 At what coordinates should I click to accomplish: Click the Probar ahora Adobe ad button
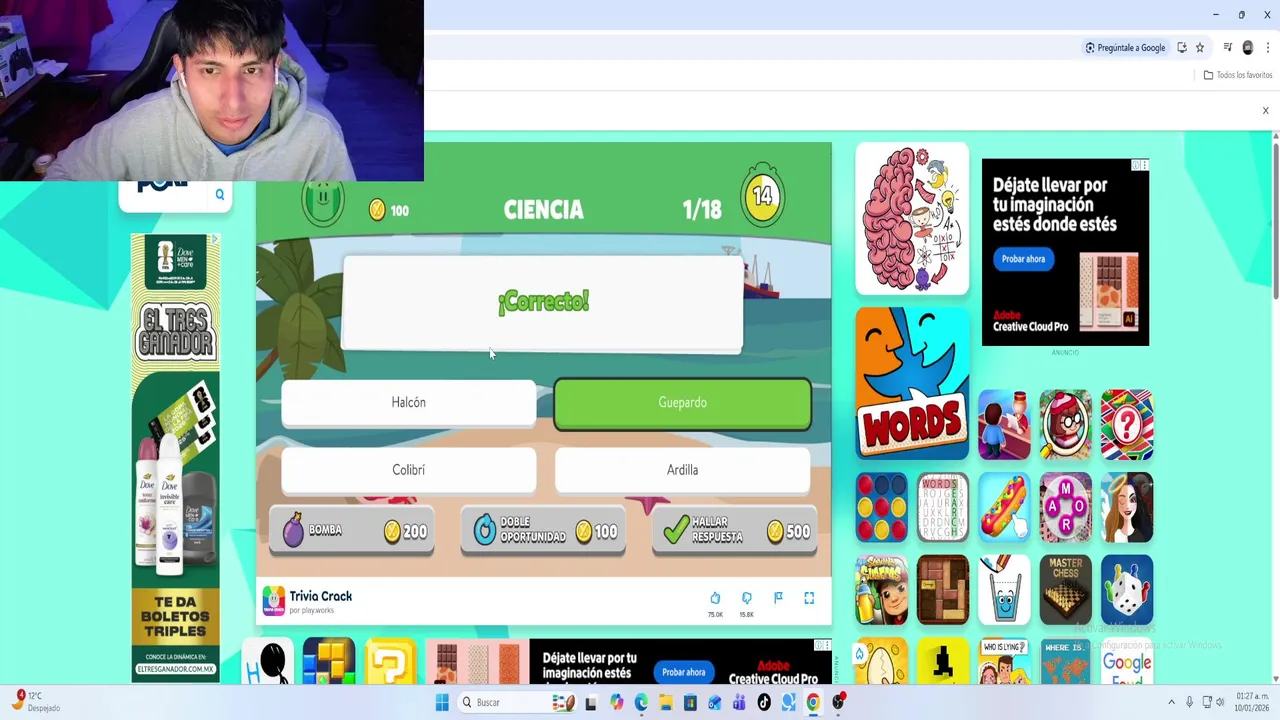(1023, 259)
